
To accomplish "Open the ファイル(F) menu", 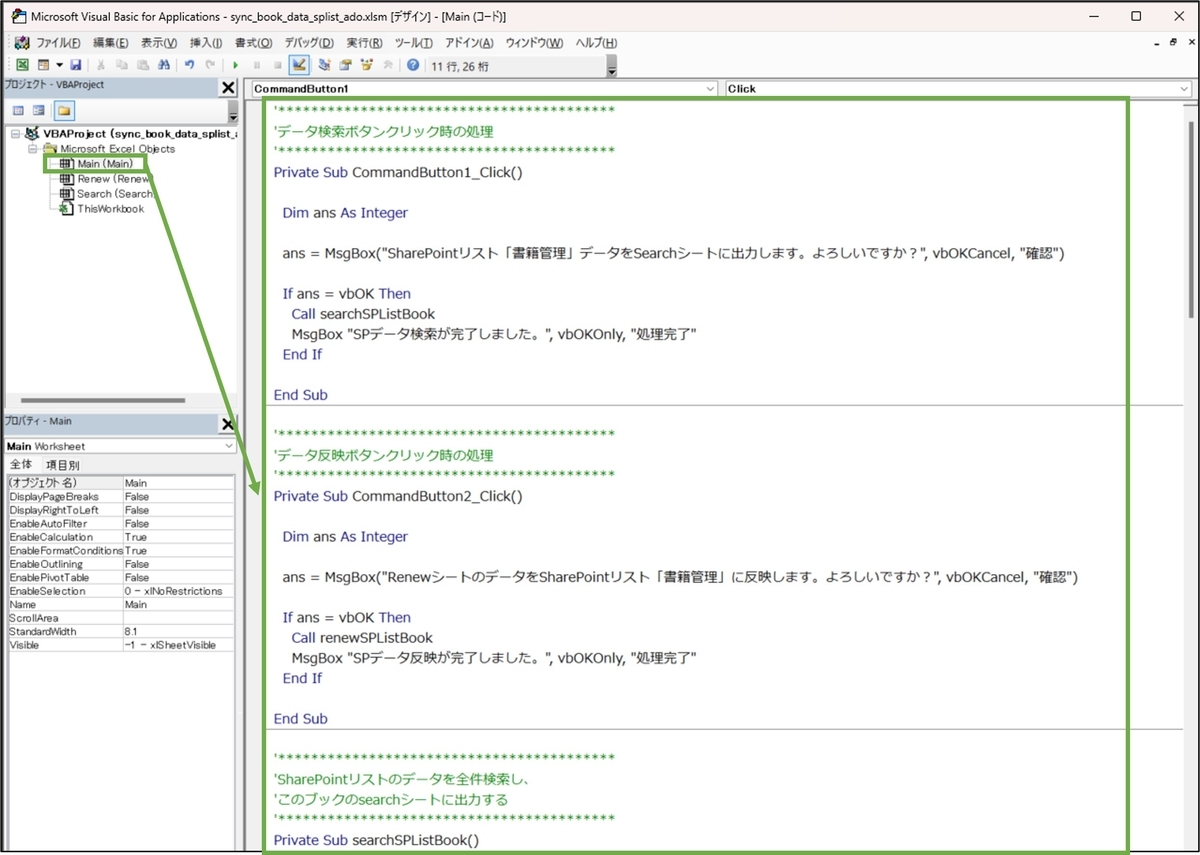I will [59, 43].
